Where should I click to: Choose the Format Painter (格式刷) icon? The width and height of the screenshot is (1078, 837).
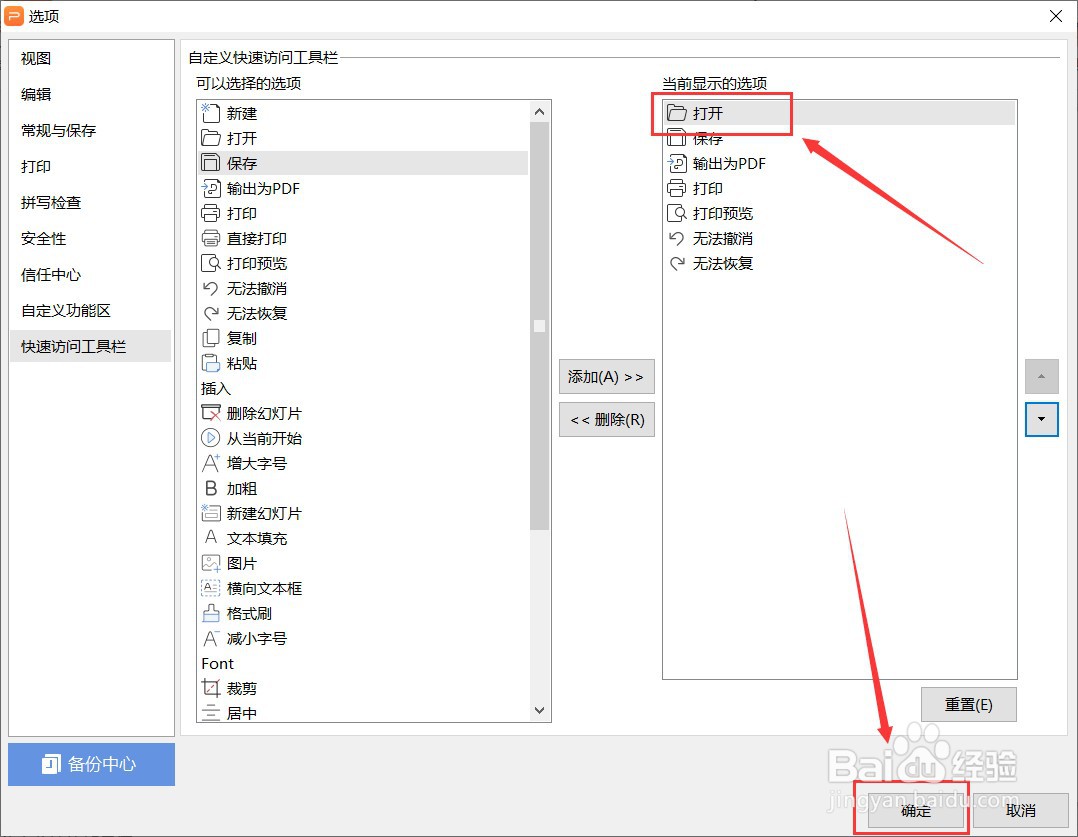coord(210,613)
